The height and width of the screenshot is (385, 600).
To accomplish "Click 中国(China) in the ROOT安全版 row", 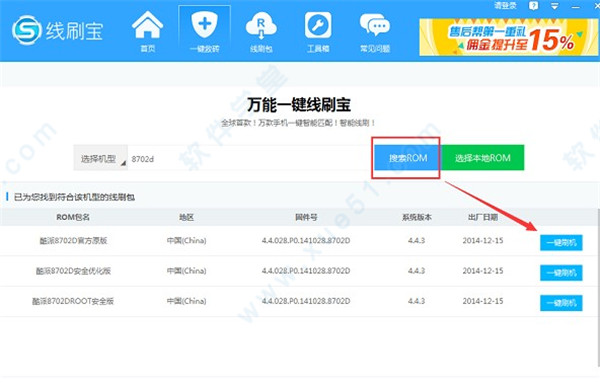I will 186,301.
